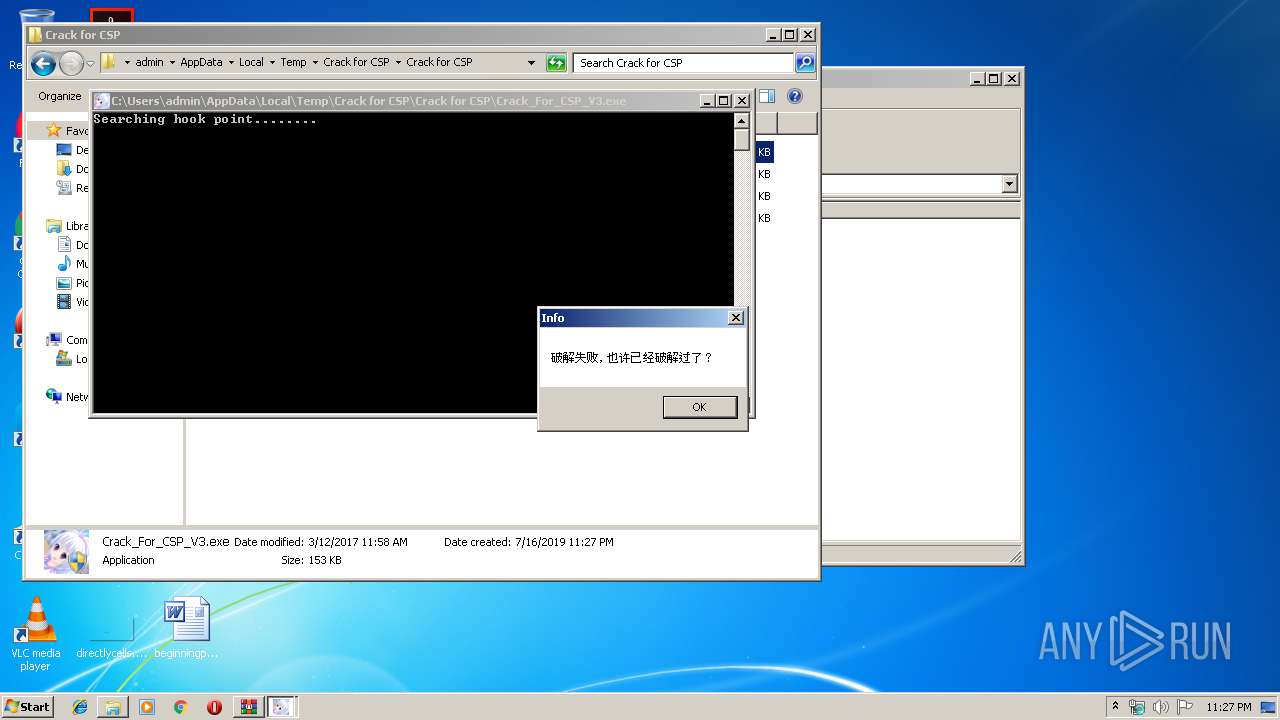Open Windows Explorer taskbar button
Viewport: 1280px width, 720px height.
coord(113,707)
